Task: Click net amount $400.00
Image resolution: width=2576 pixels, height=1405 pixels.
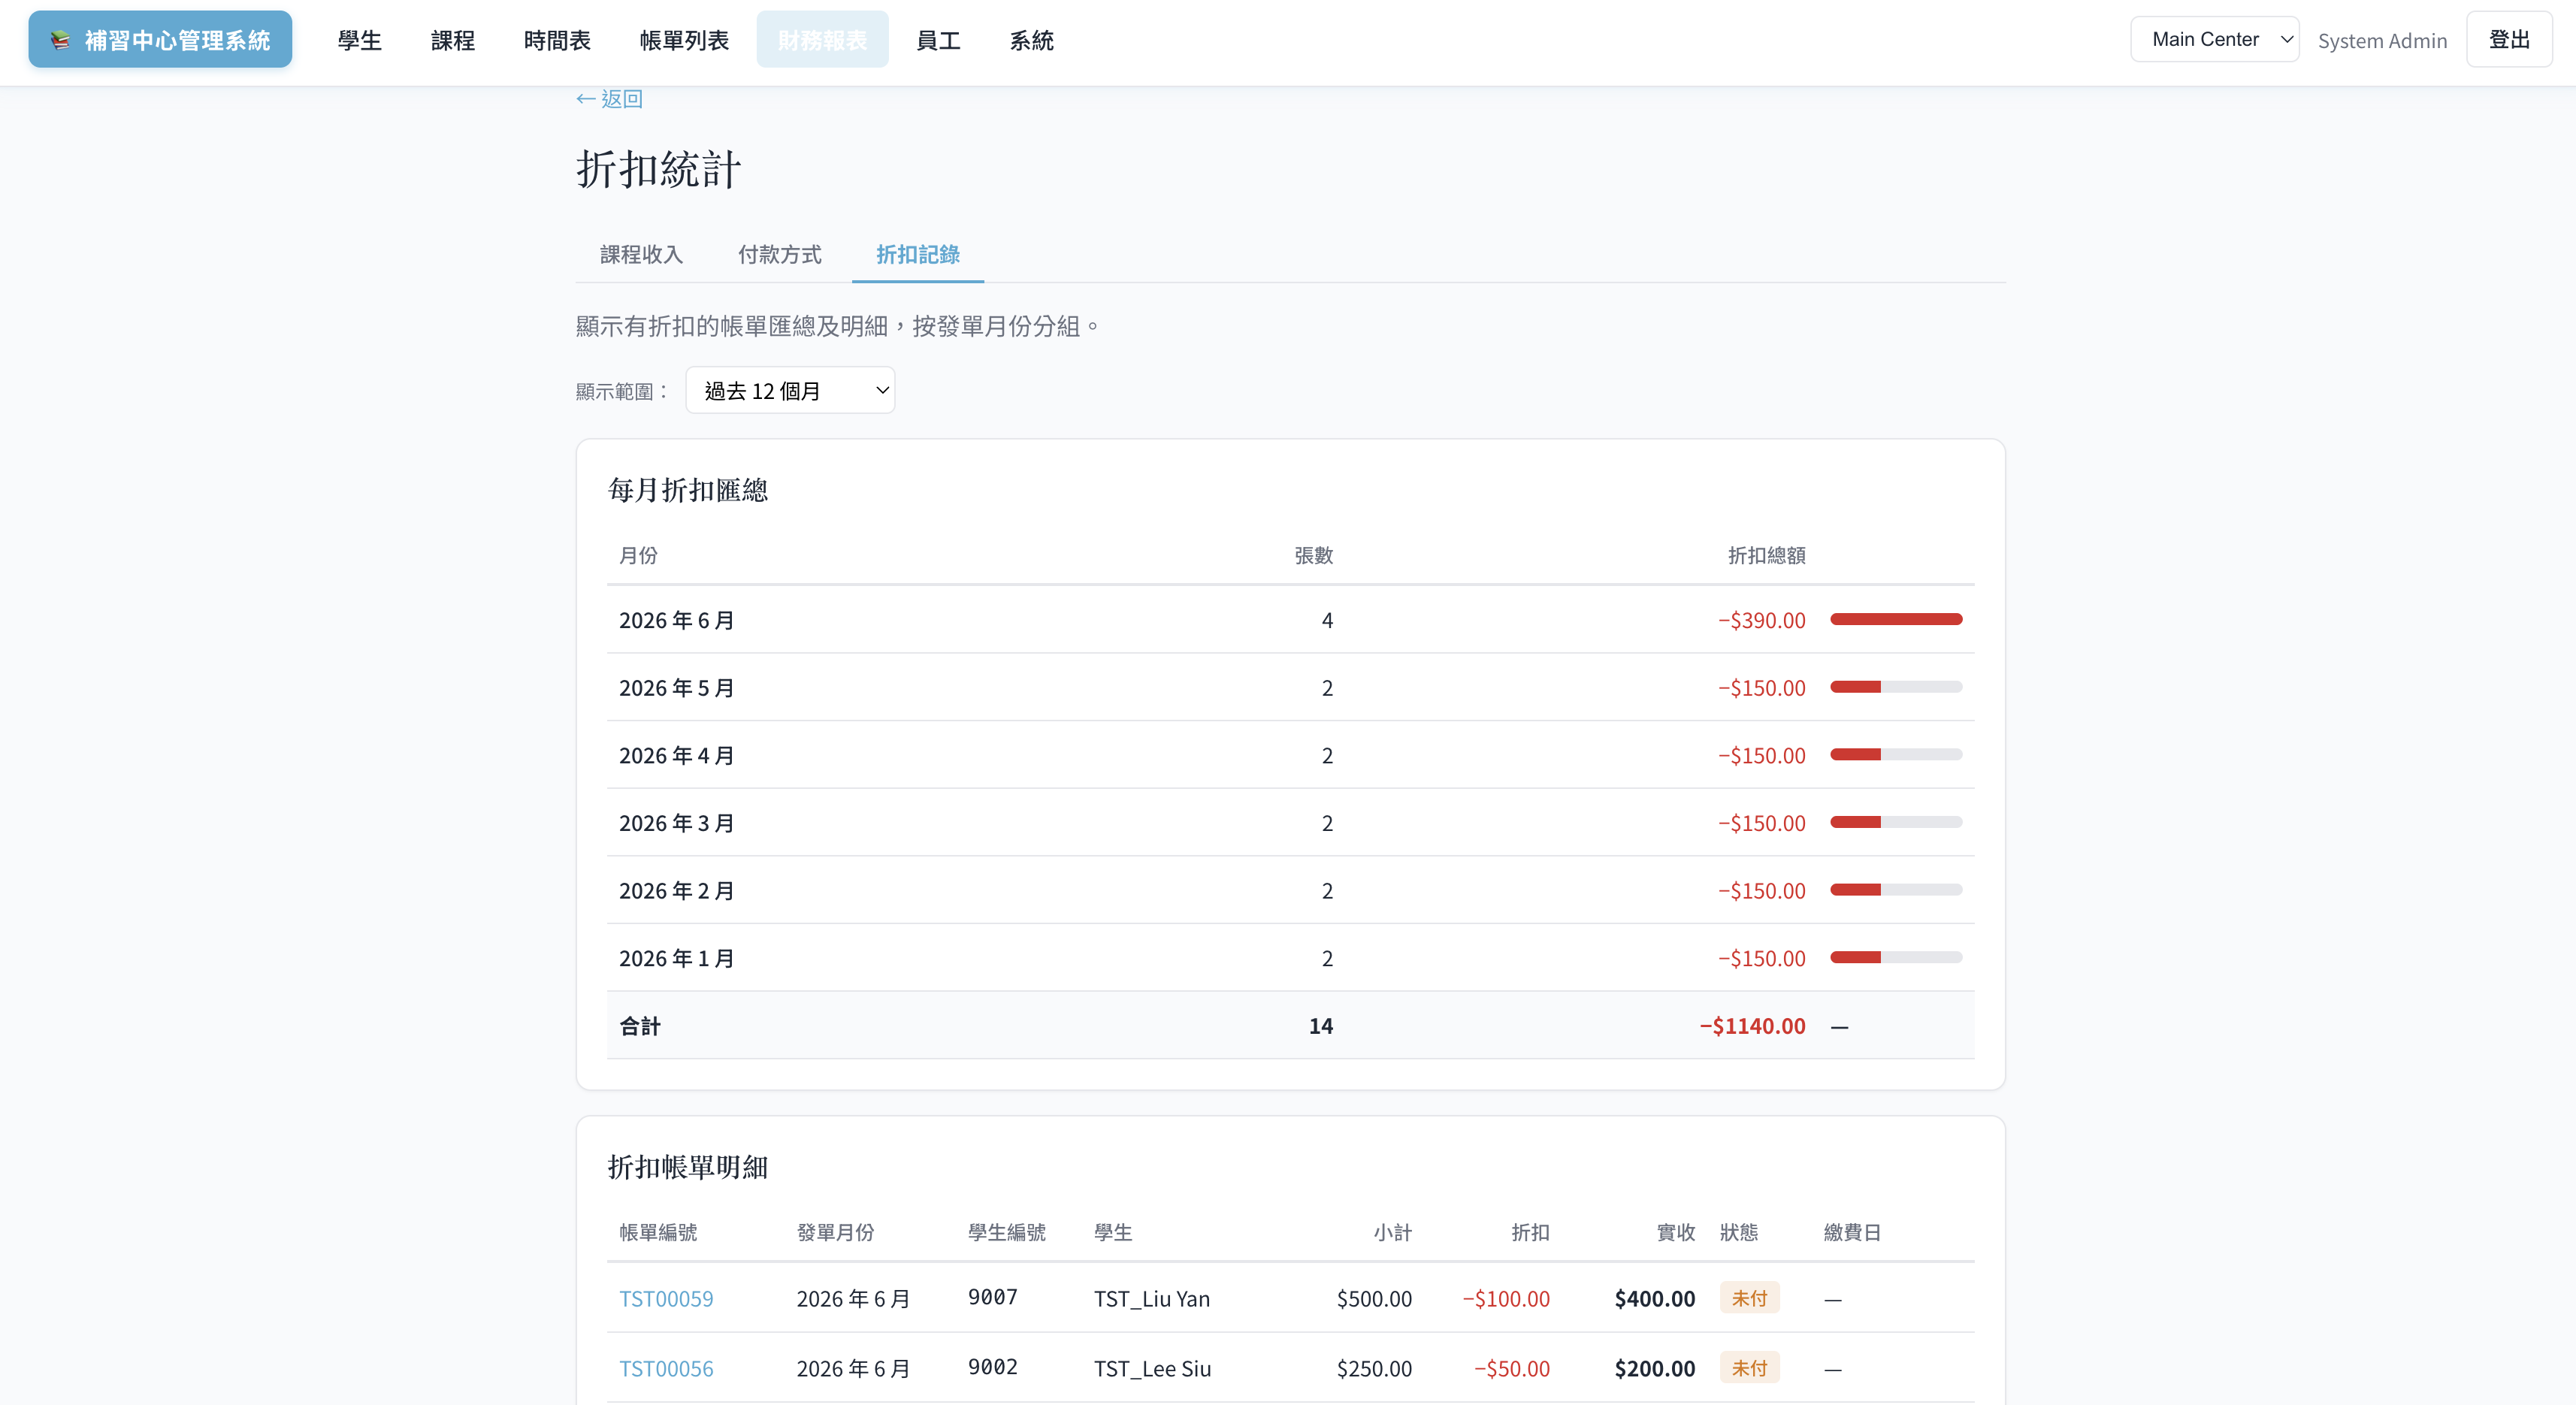Action: pos(1654,1299)
